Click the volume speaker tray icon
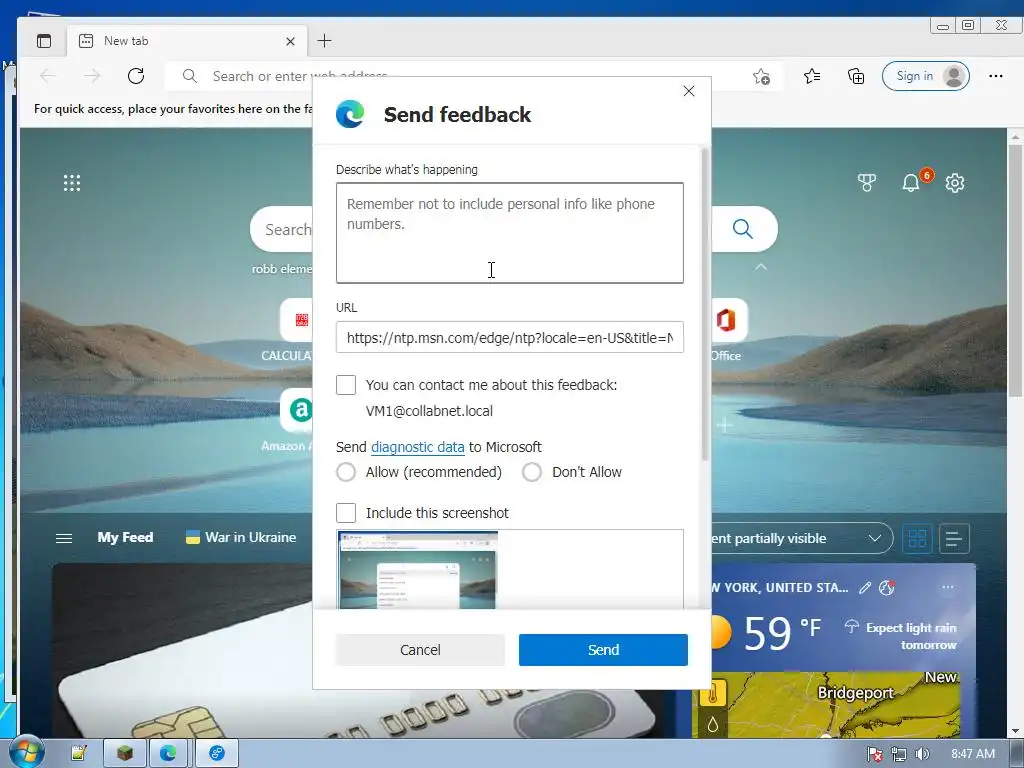1024x768 pixels. pos(922,754)
